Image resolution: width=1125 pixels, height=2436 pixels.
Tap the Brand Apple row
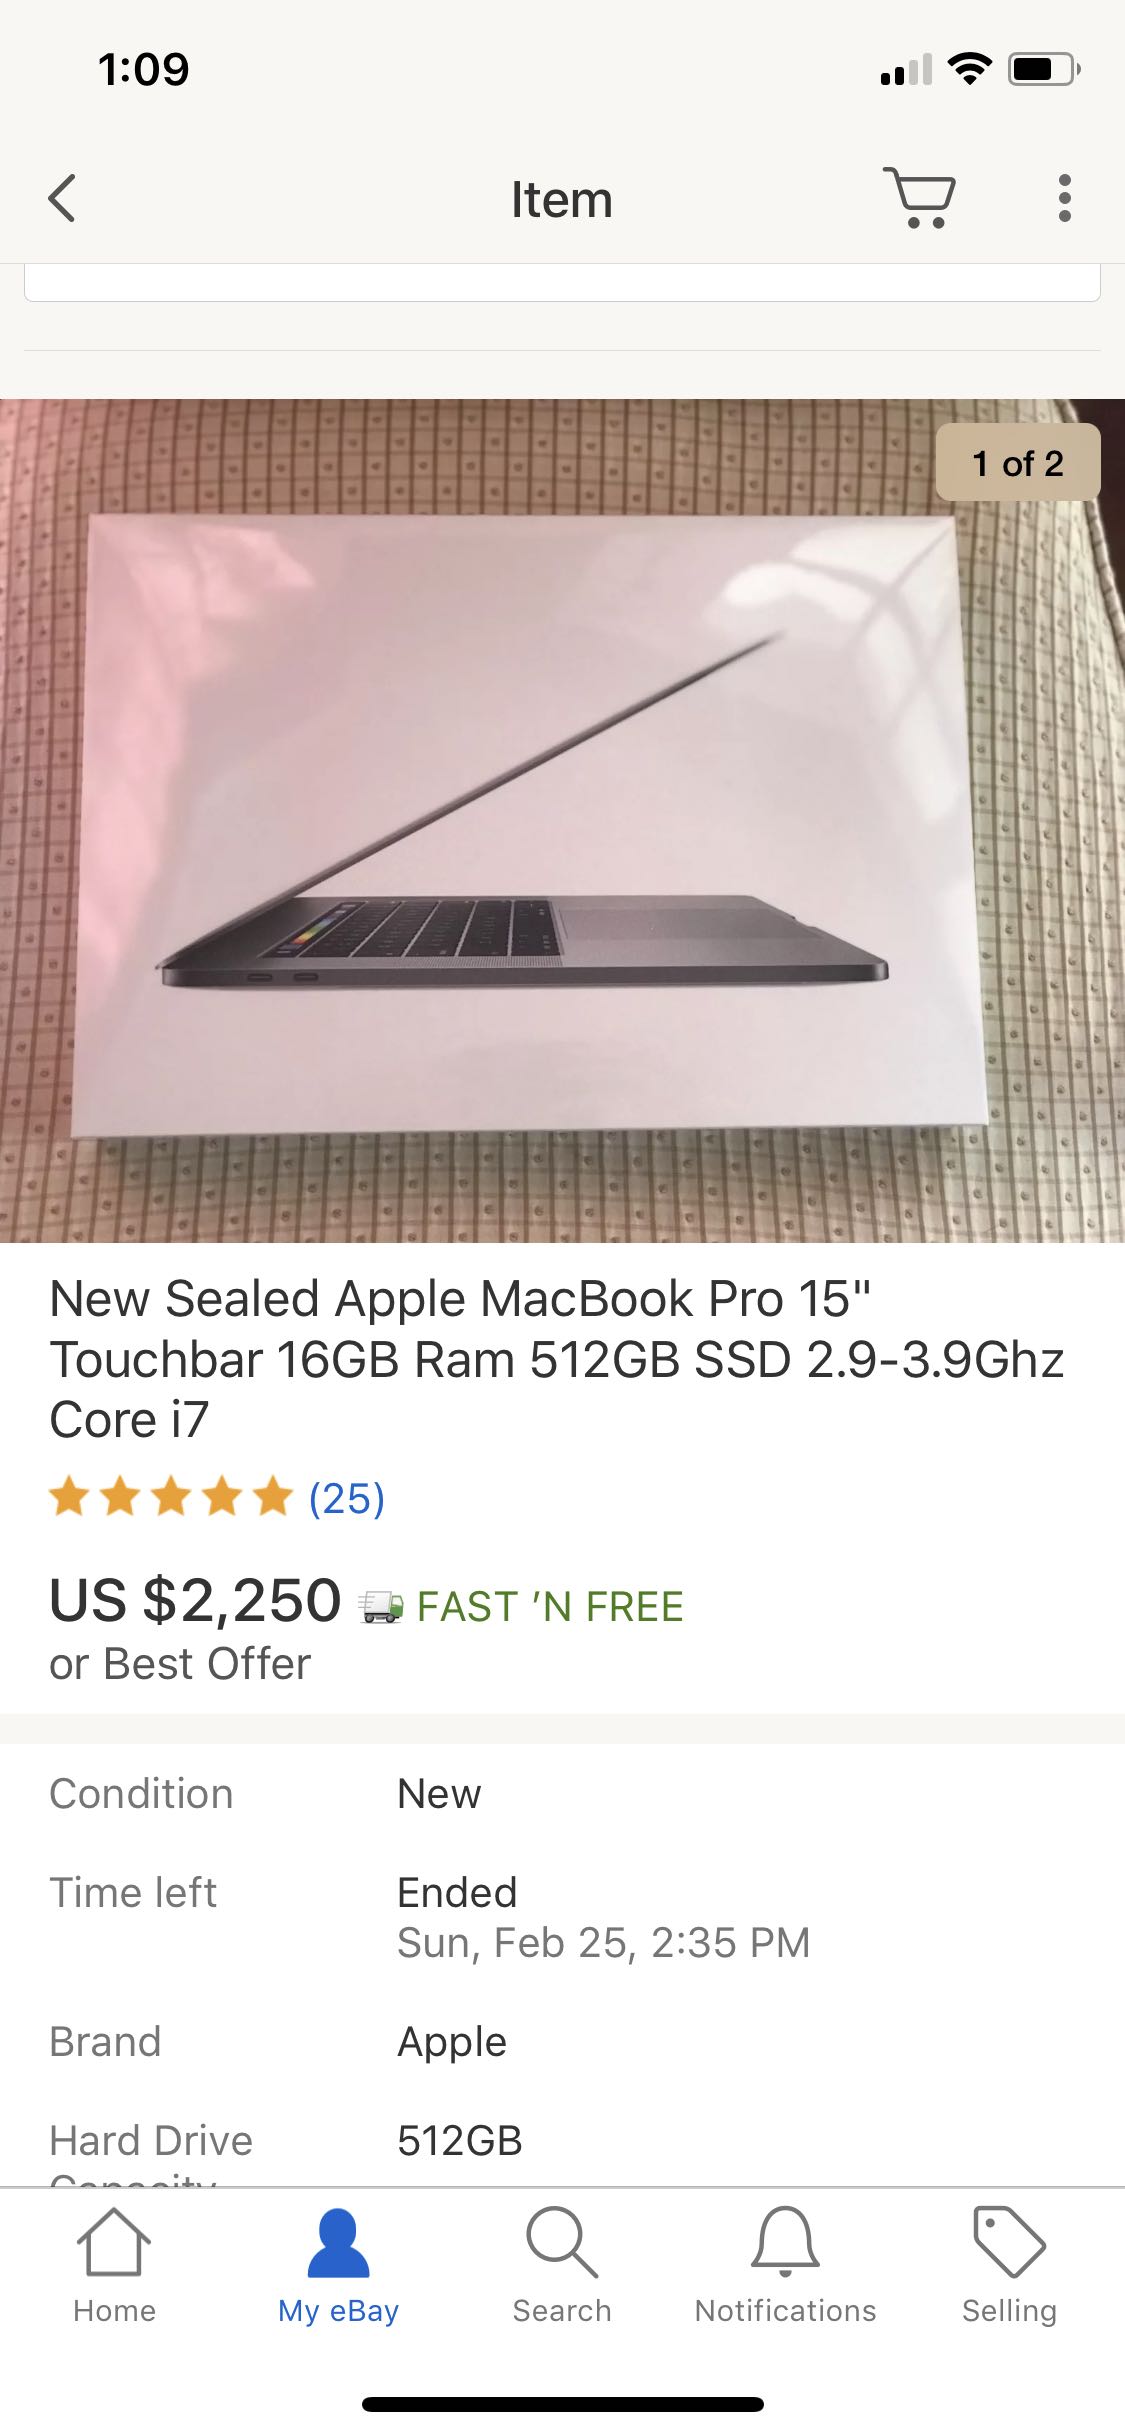[562, 2042]
